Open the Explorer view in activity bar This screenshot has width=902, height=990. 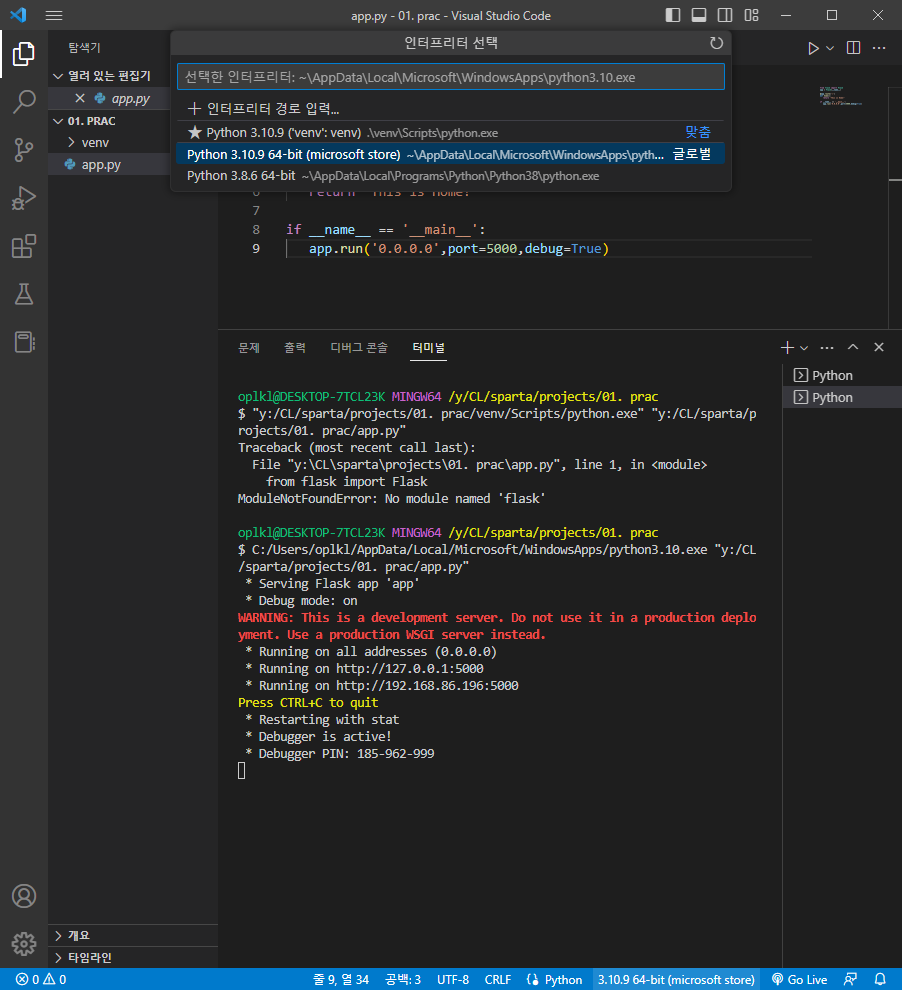pos(23,54)
